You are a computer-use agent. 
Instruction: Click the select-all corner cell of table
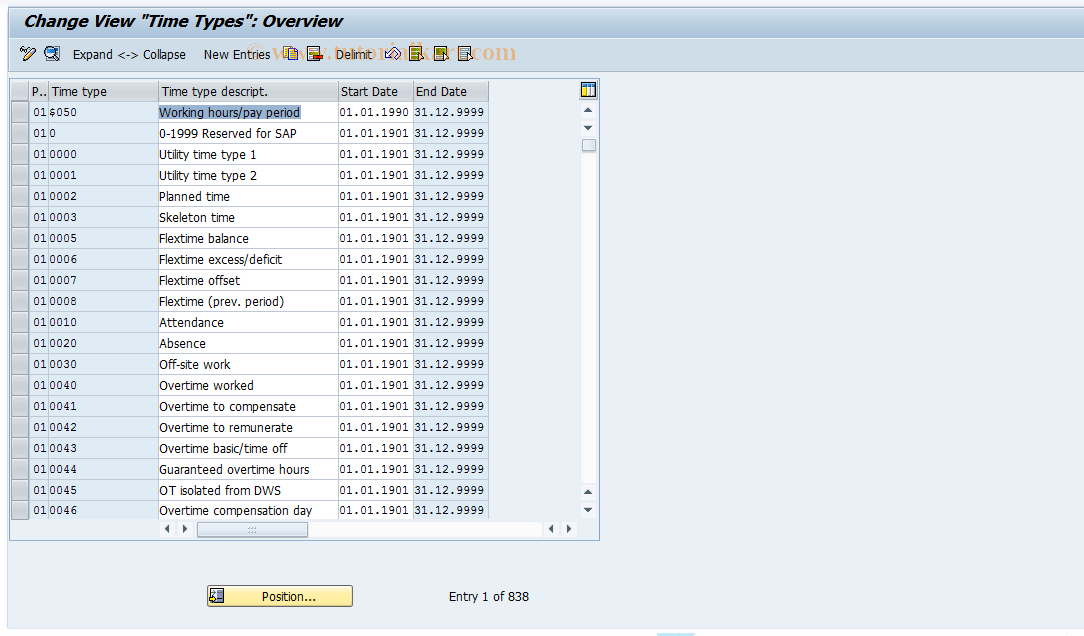[x=20, y=91]
